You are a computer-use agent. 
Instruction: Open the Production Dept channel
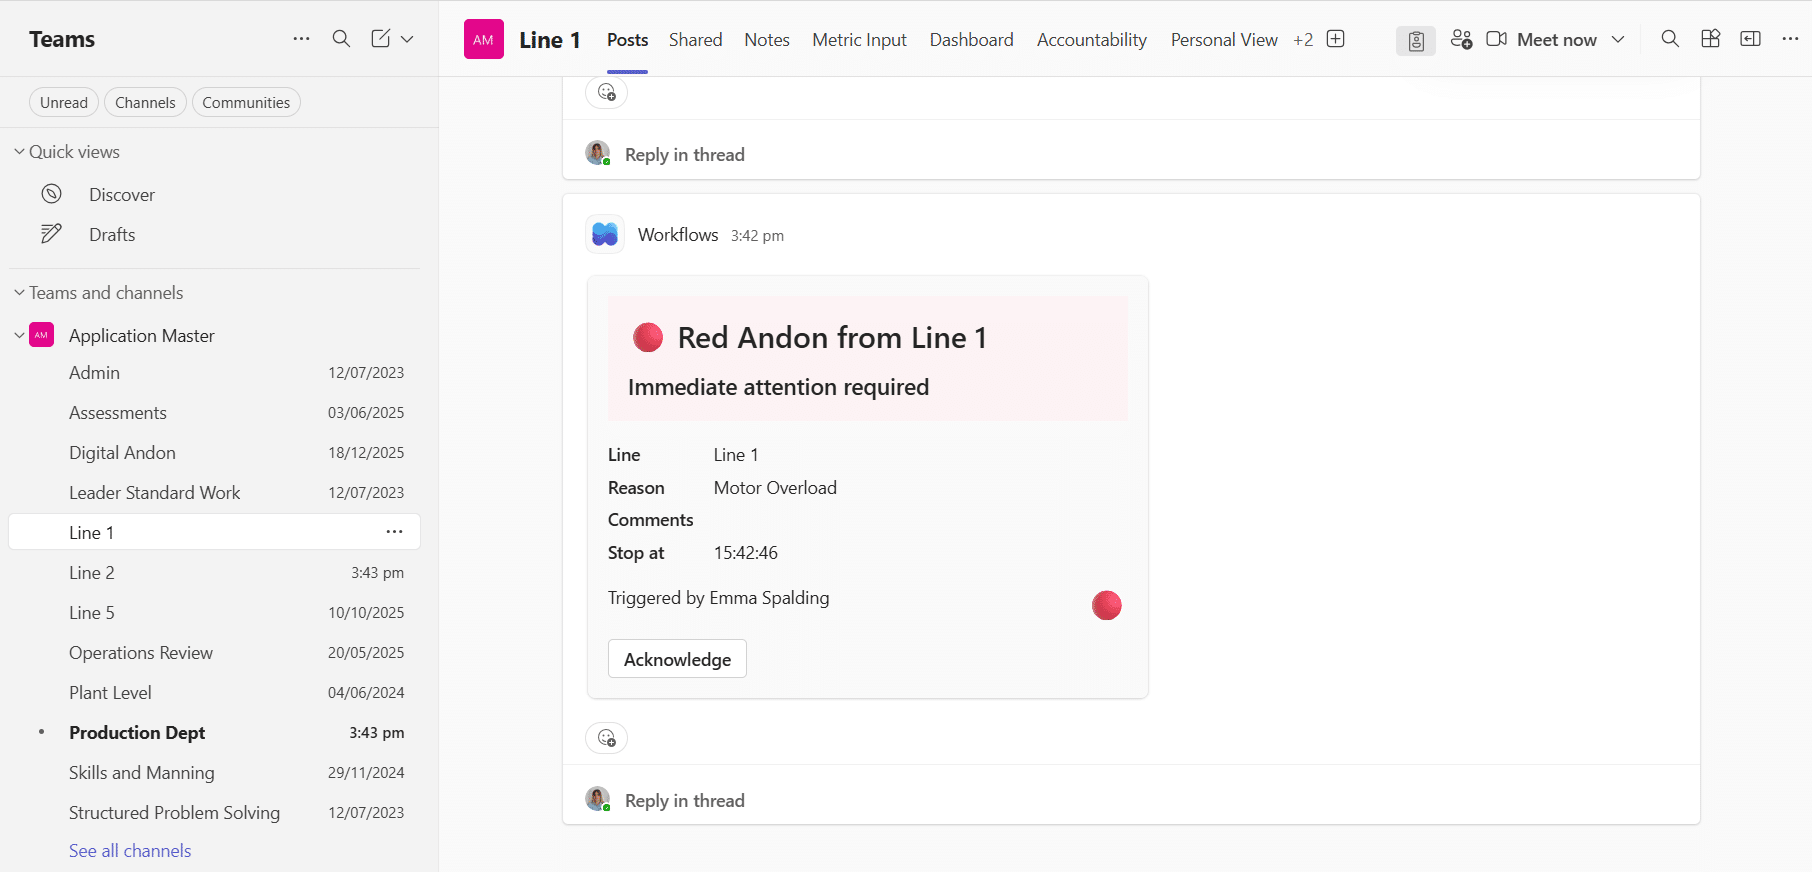tap(137, 733)
